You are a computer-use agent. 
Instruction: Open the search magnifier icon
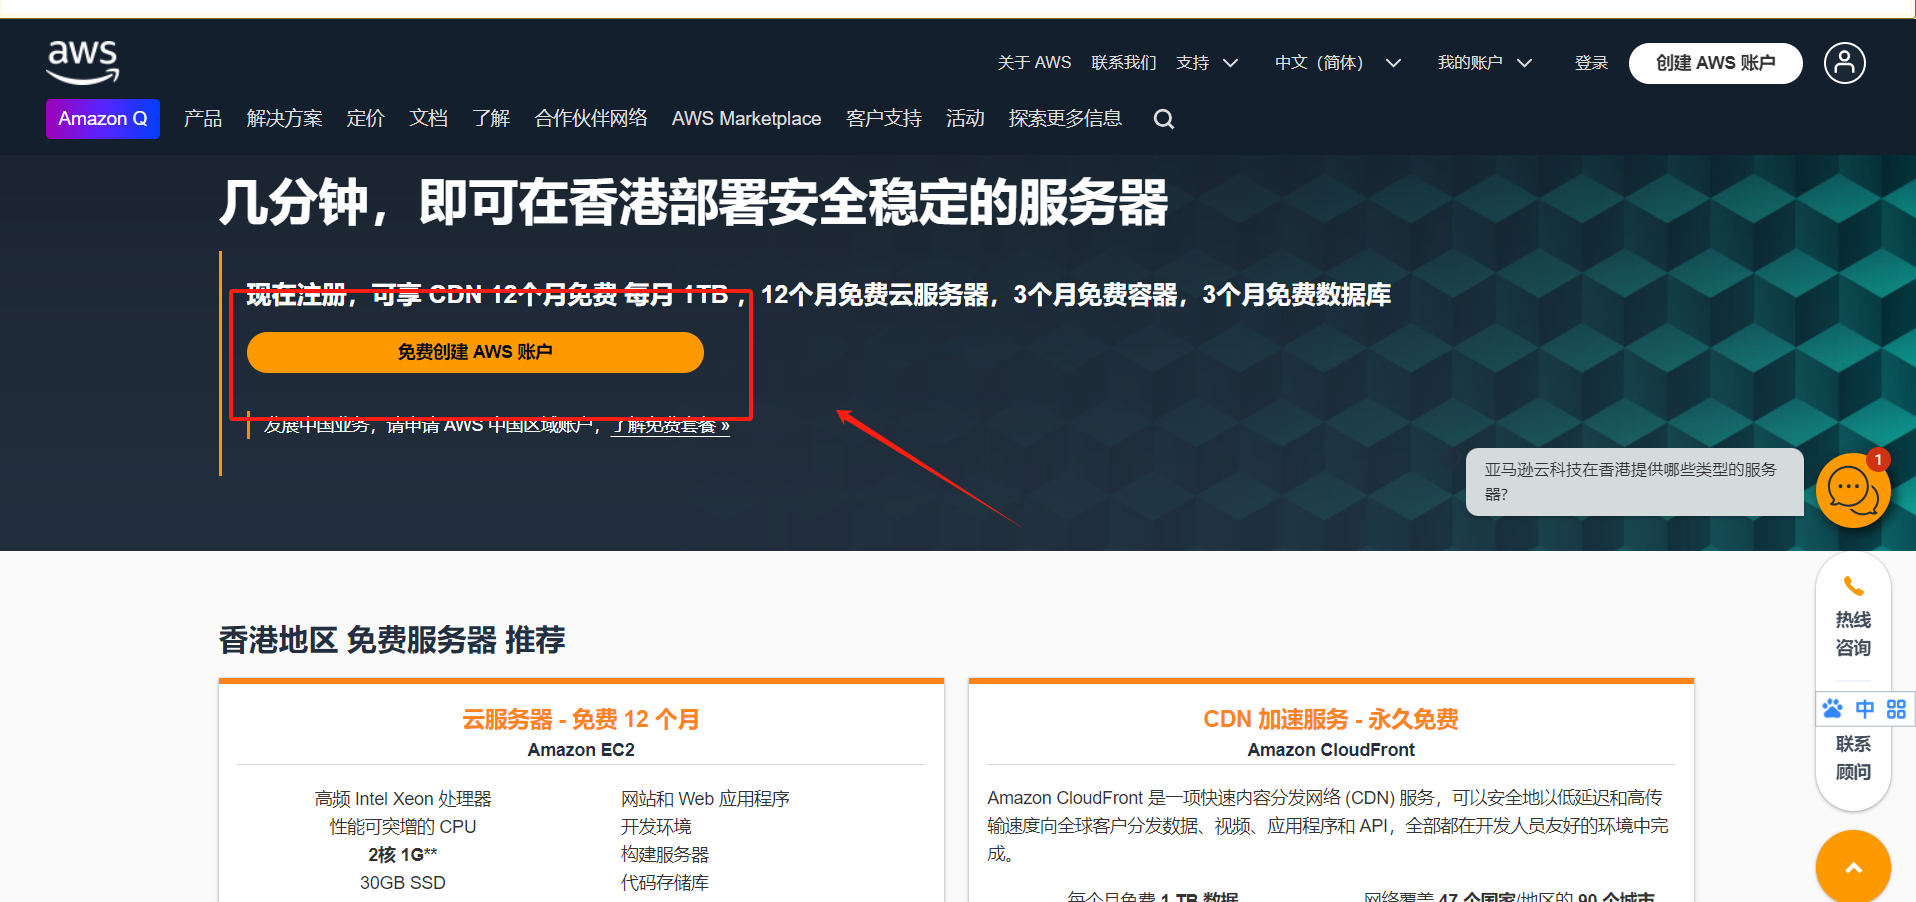coord(1163,119)
